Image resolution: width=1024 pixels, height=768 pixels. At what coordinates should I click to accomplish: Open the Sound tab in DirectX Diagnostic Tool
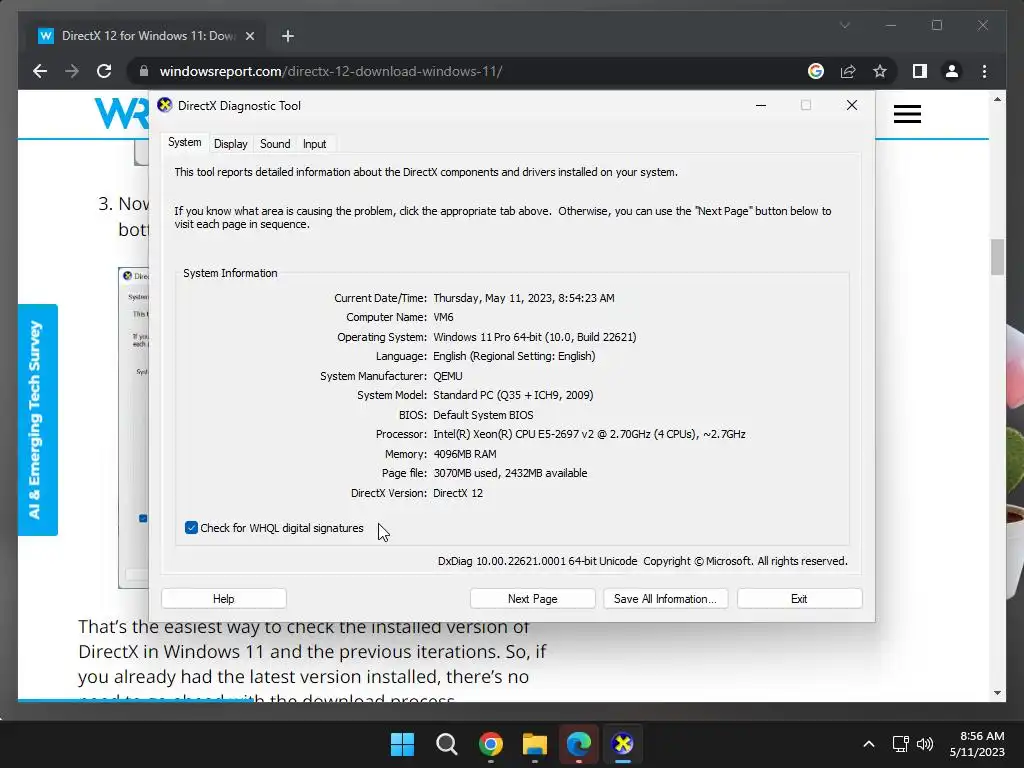coord(275,144)
